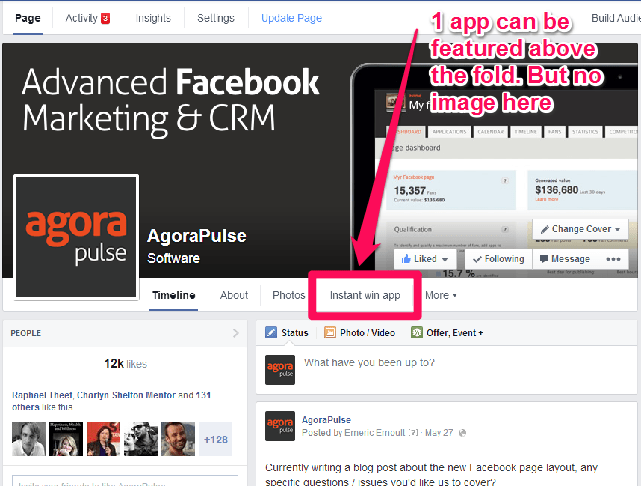Expand the People panel arrow

pyautogui.click(x=236, y=333)
